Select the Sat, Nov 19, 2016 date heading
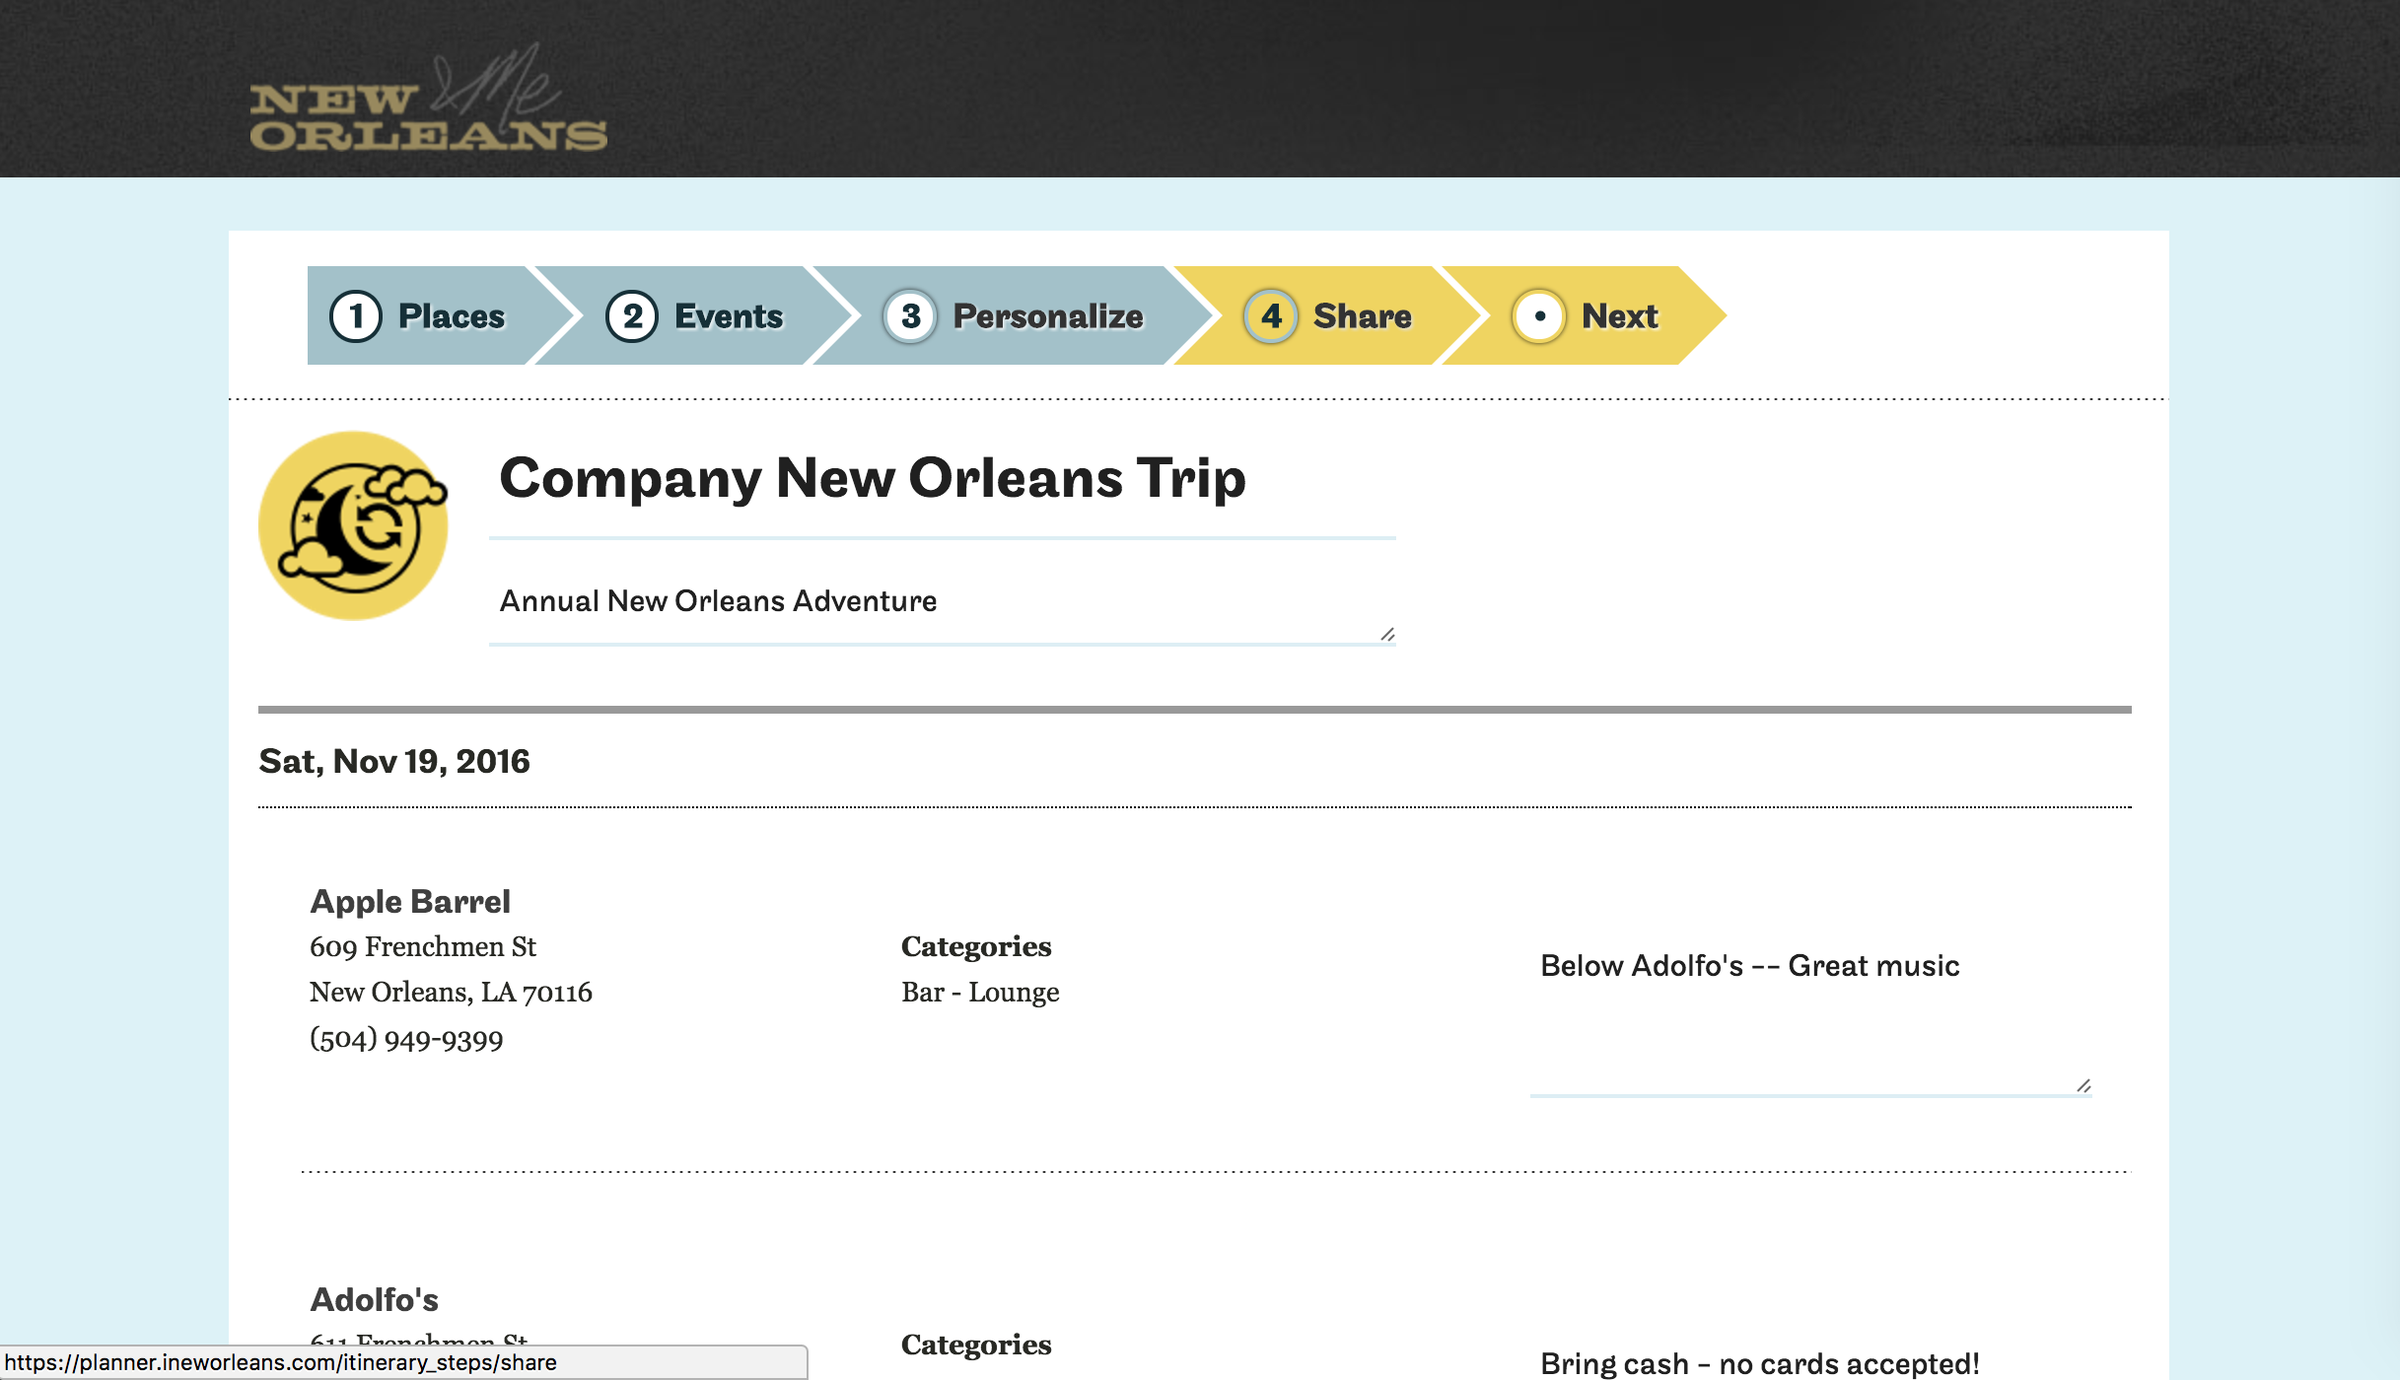Viewport: 2400px width, 1380px height. click(394, 762)
